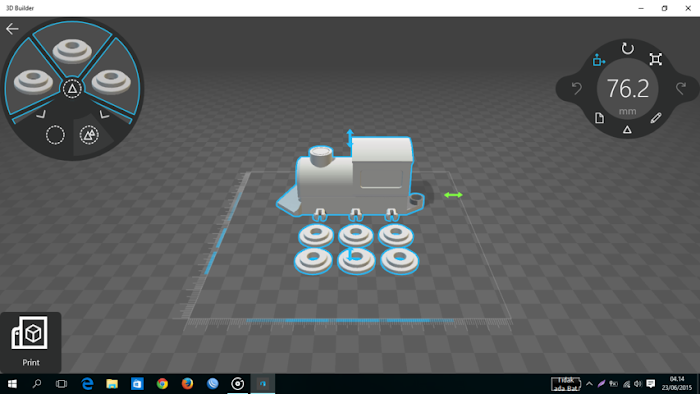Click the volume speaker tray icon
Screen dimensions: 700x394
(638, 384)
